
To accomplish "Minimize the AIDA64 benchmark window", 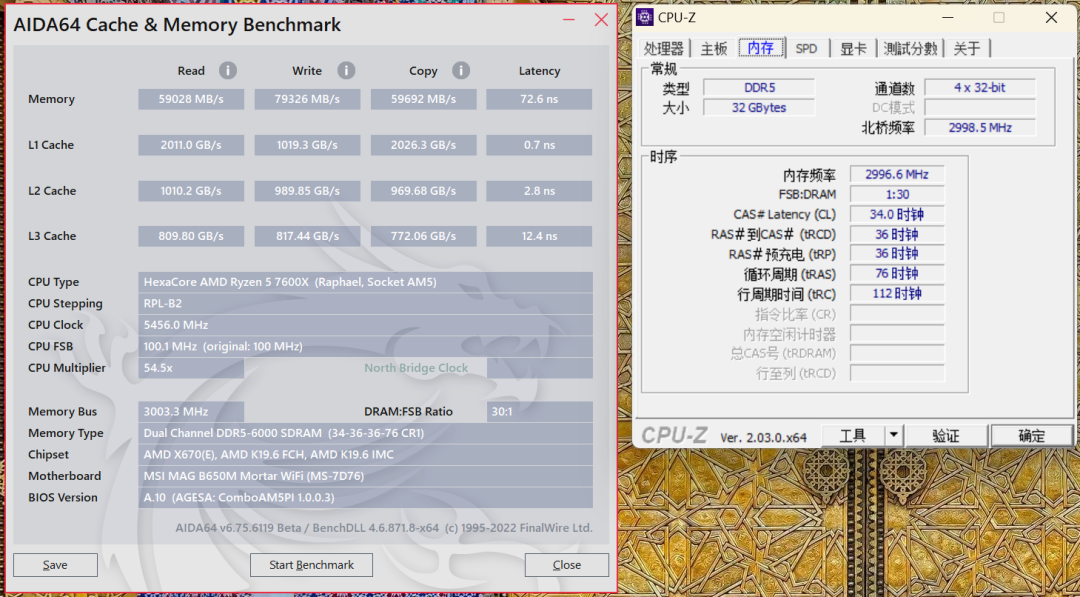I will click(569, 19).
